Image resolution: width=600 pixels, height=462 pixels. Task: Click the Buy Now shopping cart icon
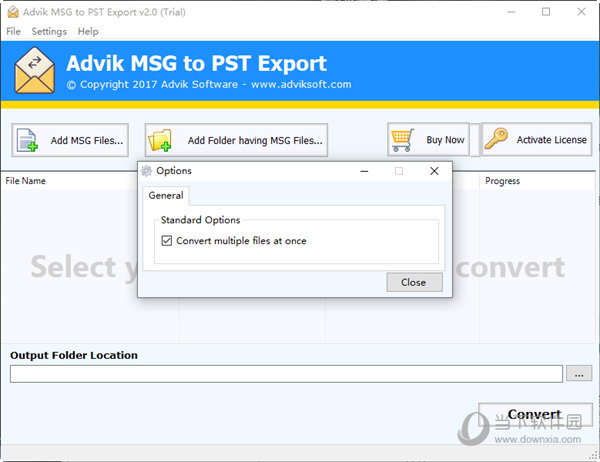[402, 140]
